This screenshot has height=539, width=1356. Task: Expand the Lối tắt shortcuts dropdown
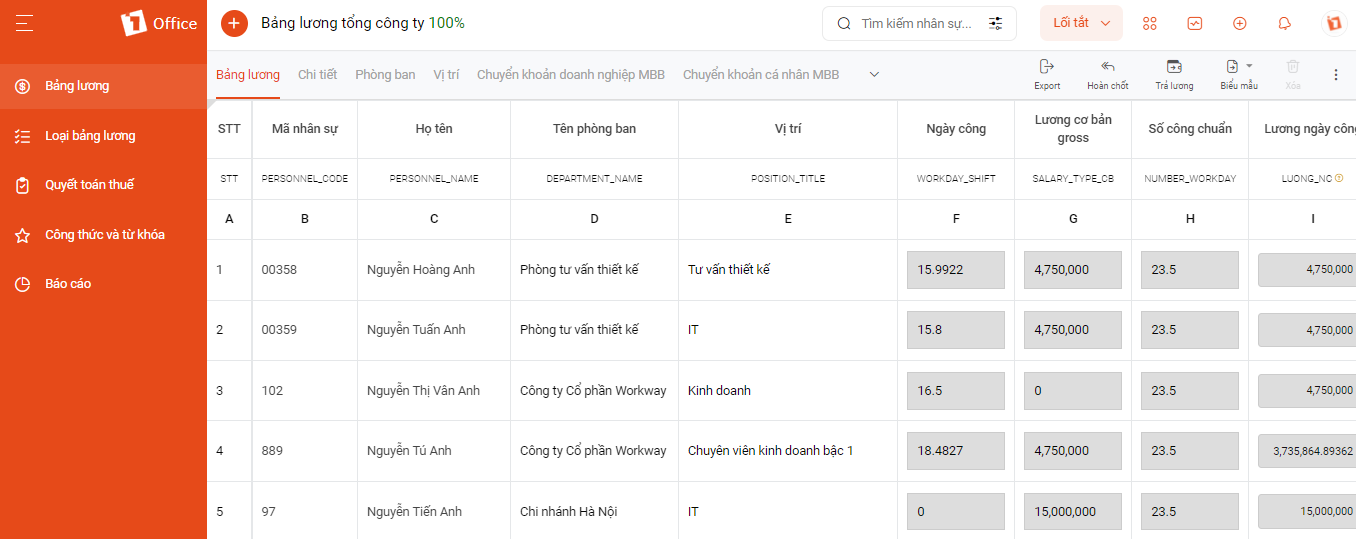pos(1081,23)
